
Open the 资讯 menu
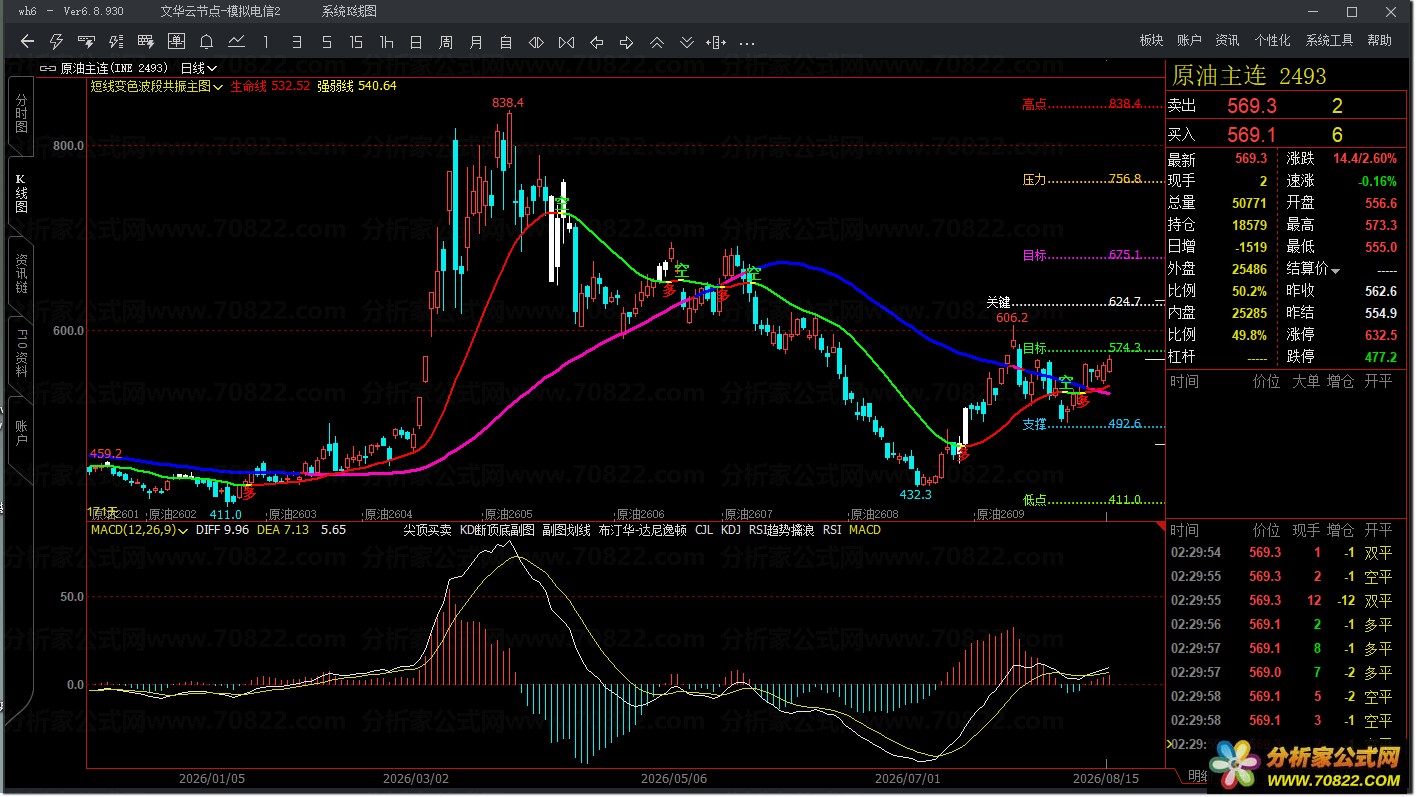(x=1227, y=41)
